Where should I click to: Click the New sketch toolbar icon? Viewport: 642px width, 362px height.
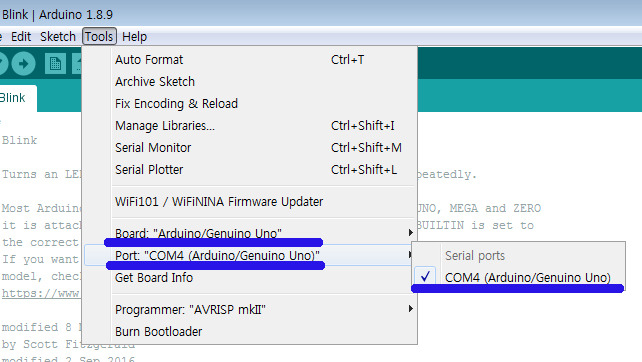click(55, 63)
